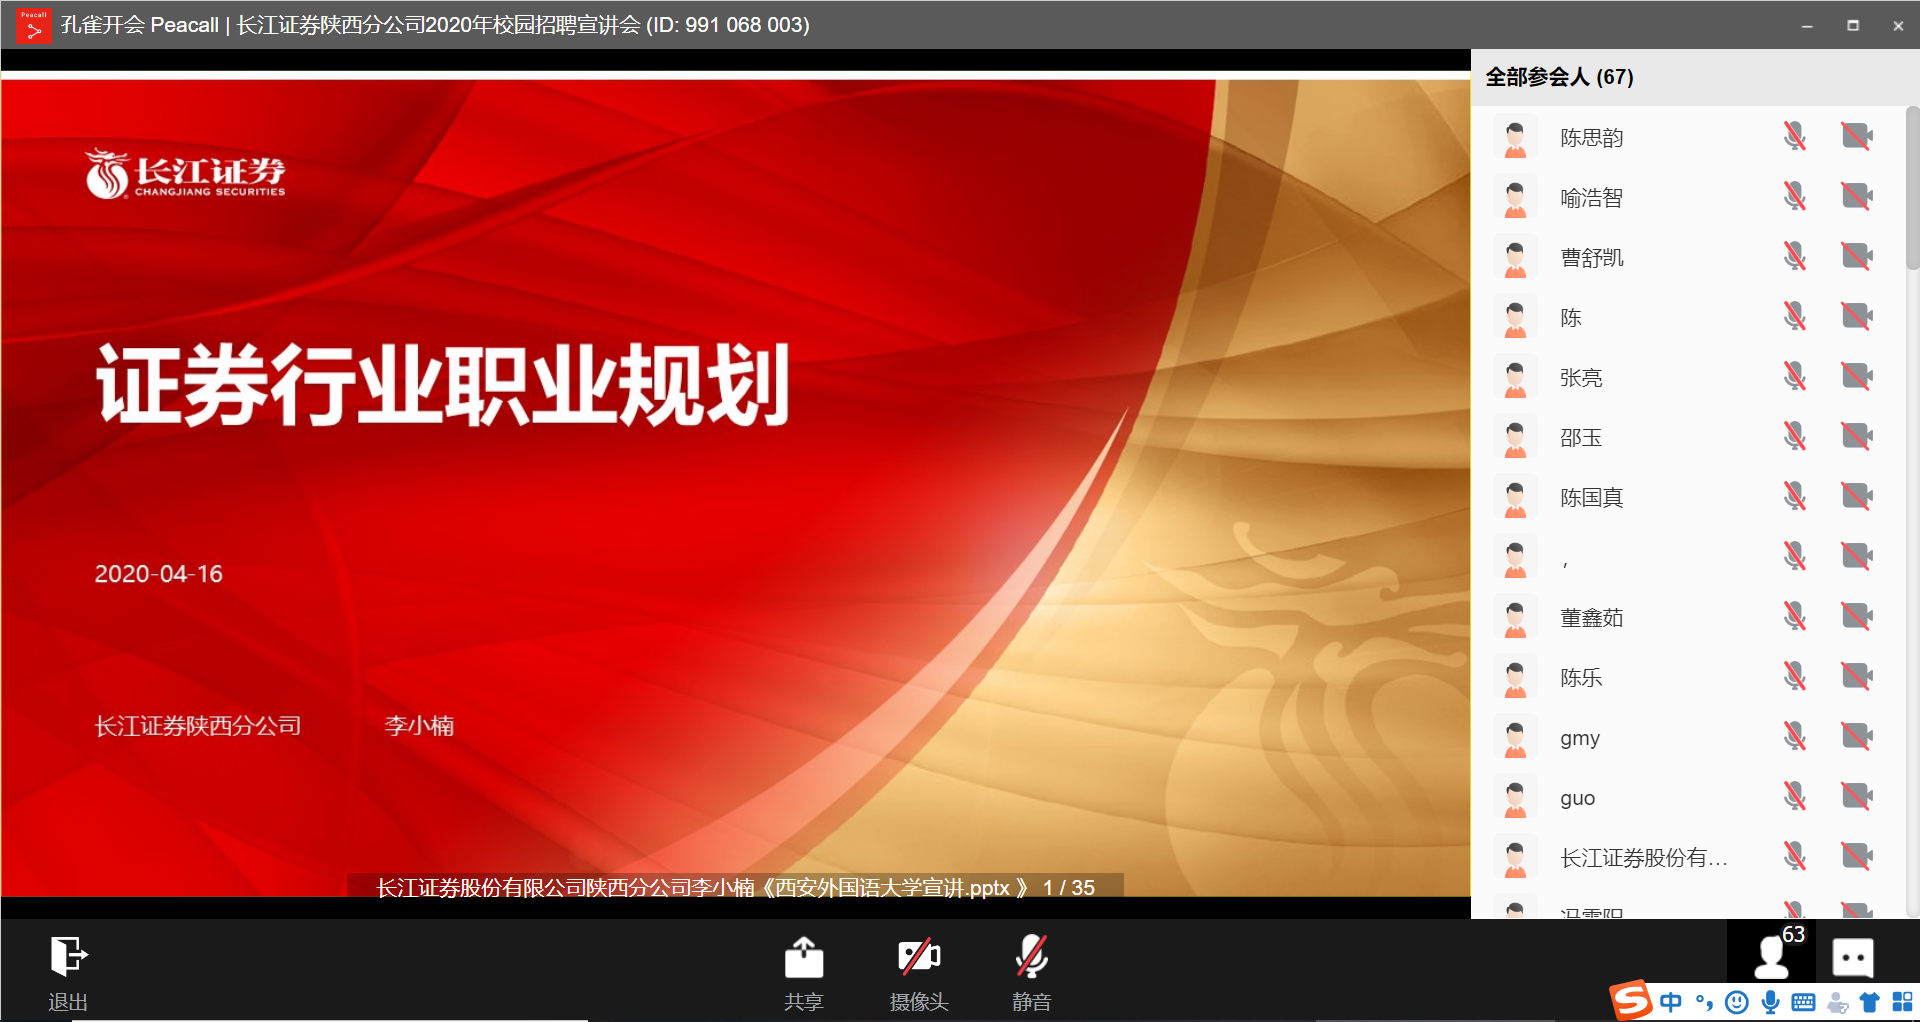
Task: Click Sogou voice input microphone icon
Action: [1770, 1002]
